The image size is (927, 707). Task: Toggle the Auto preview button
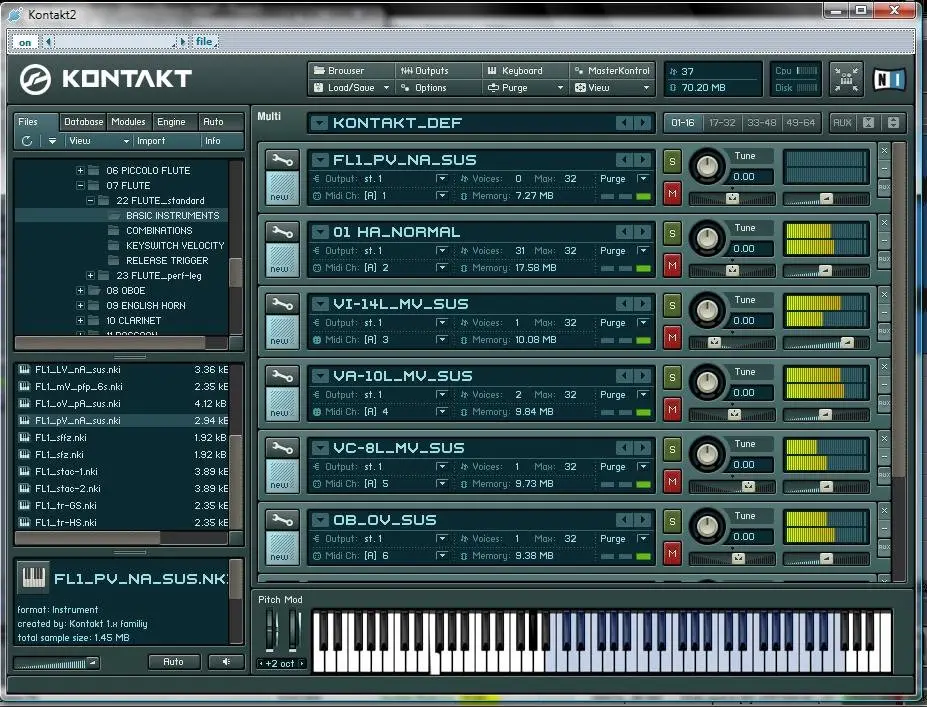click(174, 662)
